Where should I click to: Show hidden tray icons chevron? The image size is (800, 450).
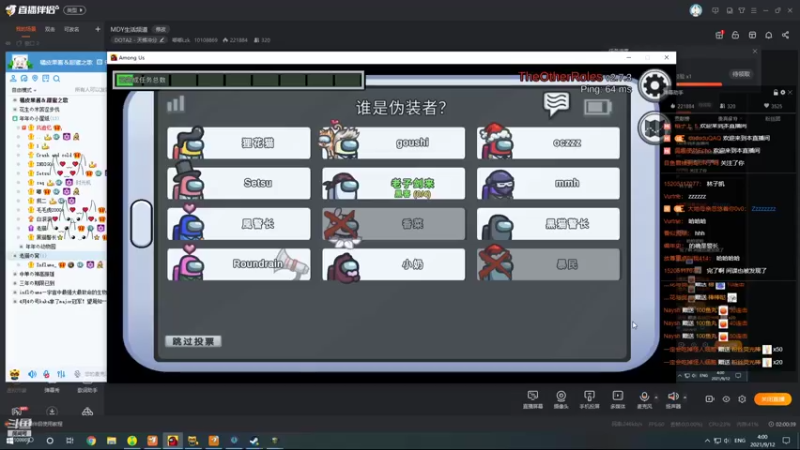(x=707, y=440)
